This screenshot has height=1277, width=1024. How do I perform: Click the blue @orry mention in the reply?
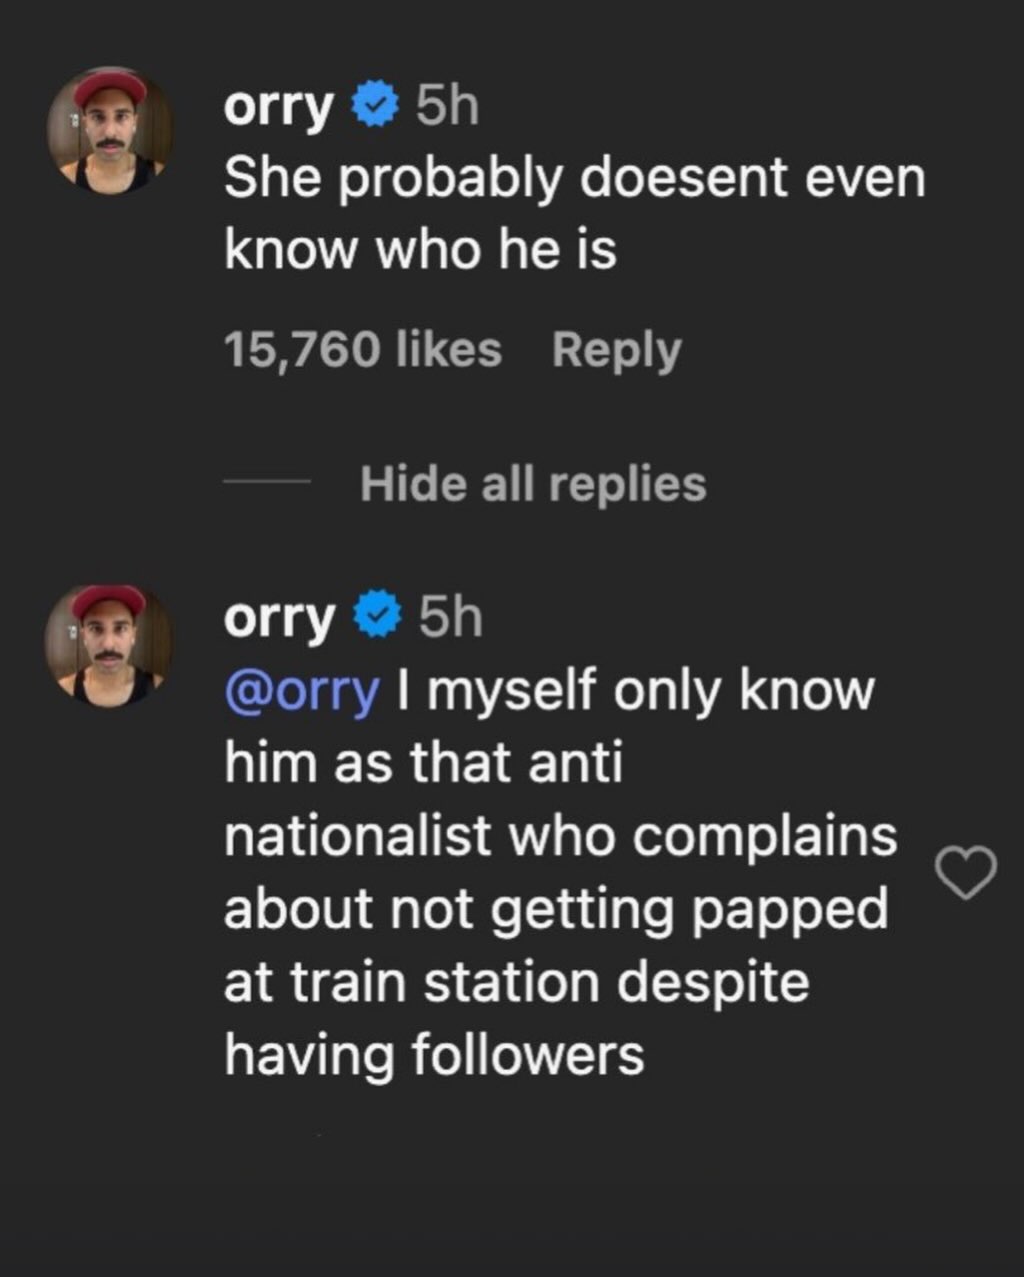click(x=302, y=691)
